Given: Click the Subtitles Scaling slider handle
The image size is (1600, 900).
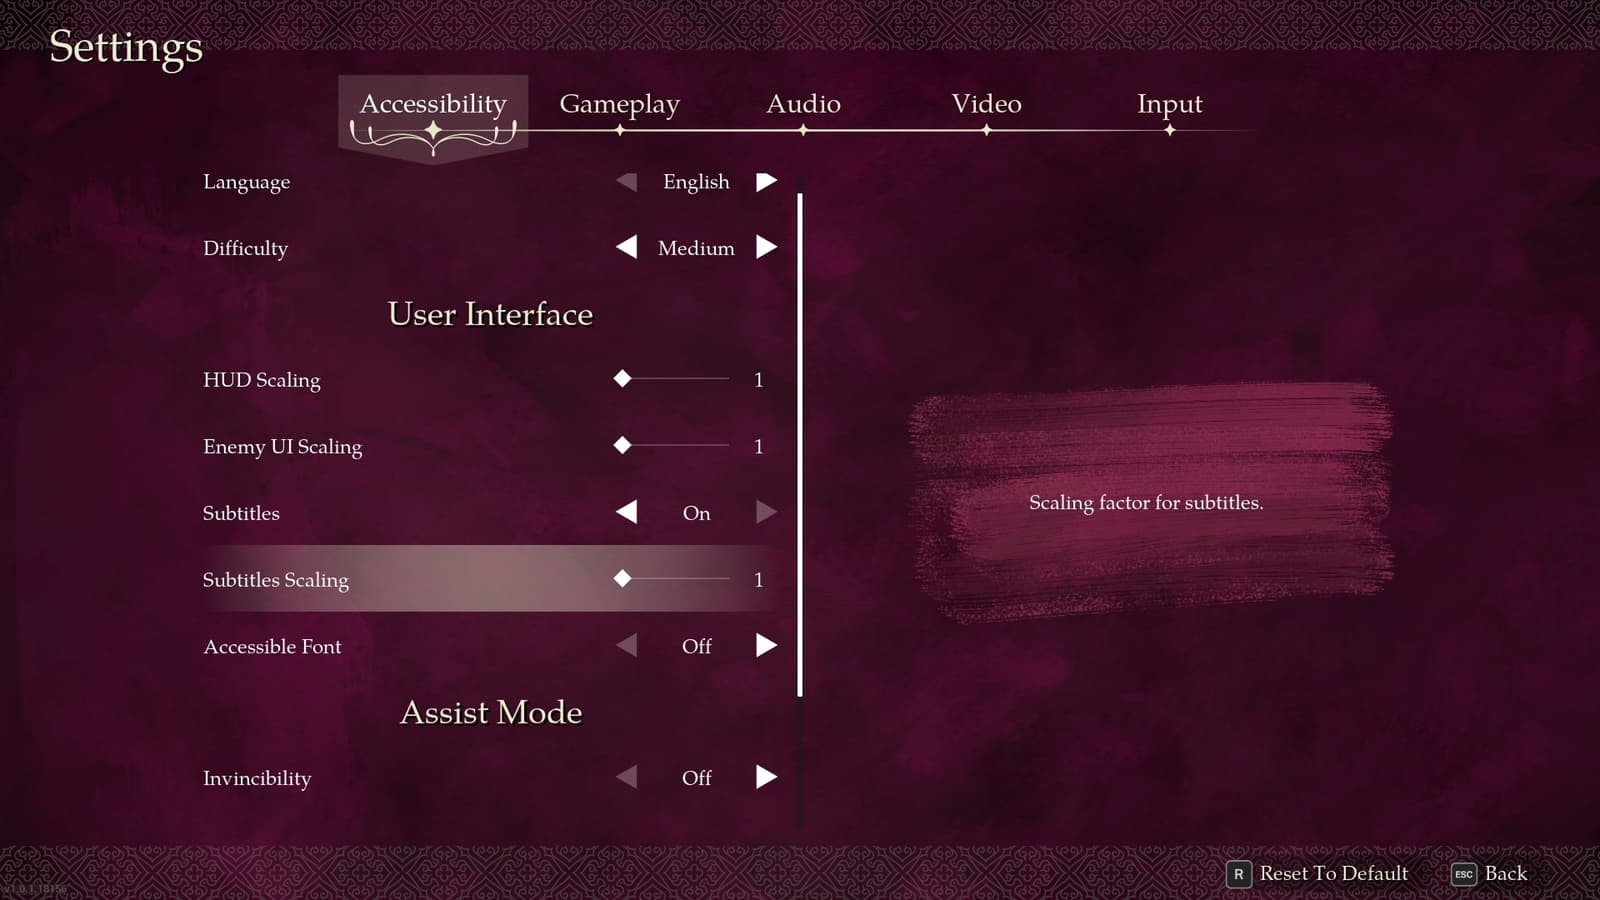Looking at the screenshot, I should tap(622, 578).
